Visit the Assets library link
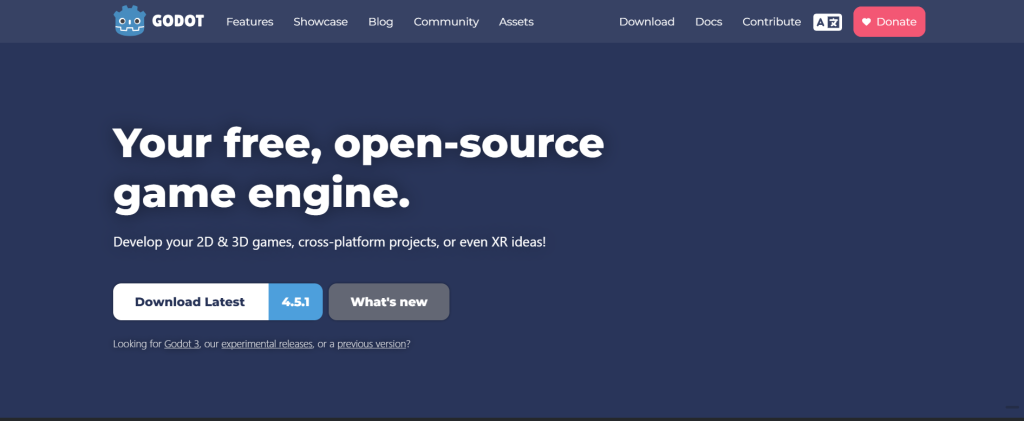This screenshot has width=1024, height=421. click(x=516, y=22)
